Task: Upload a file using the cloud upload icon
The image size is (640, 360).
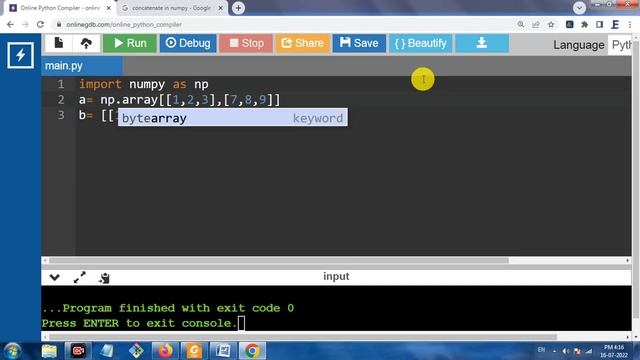Action: click(x=86, y=43)
